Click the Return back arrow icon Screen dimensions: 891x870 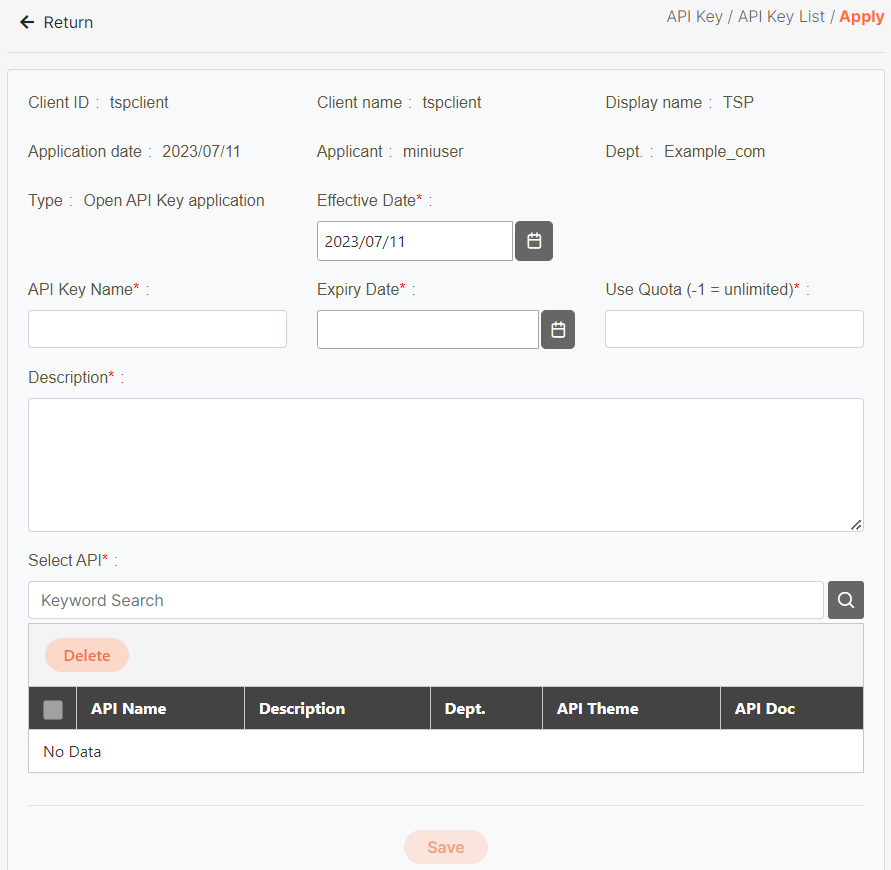click(27, 22)
